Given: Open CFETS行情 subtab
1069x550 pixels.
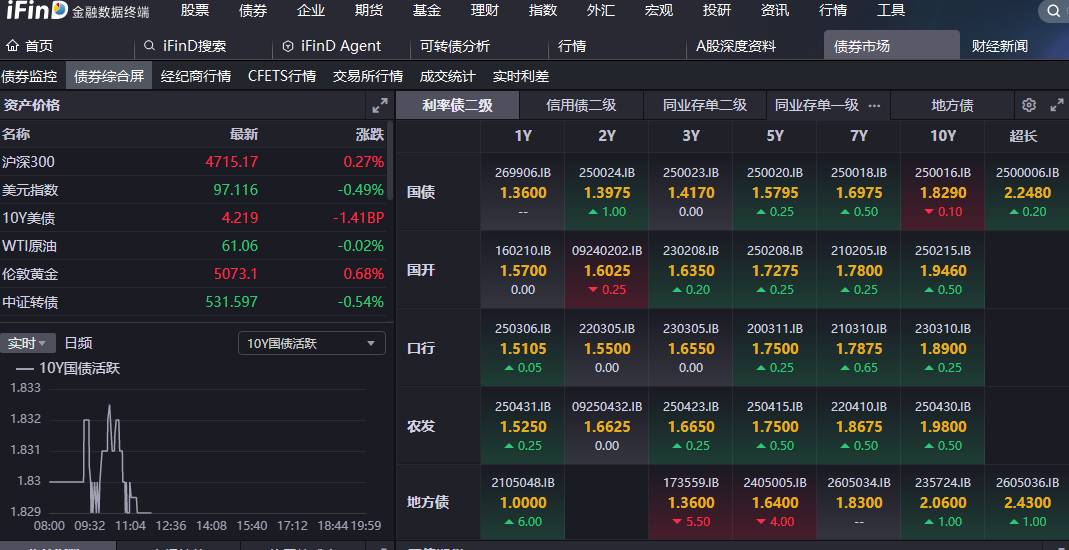Looking at the screenshot, I should coord(282,76).
